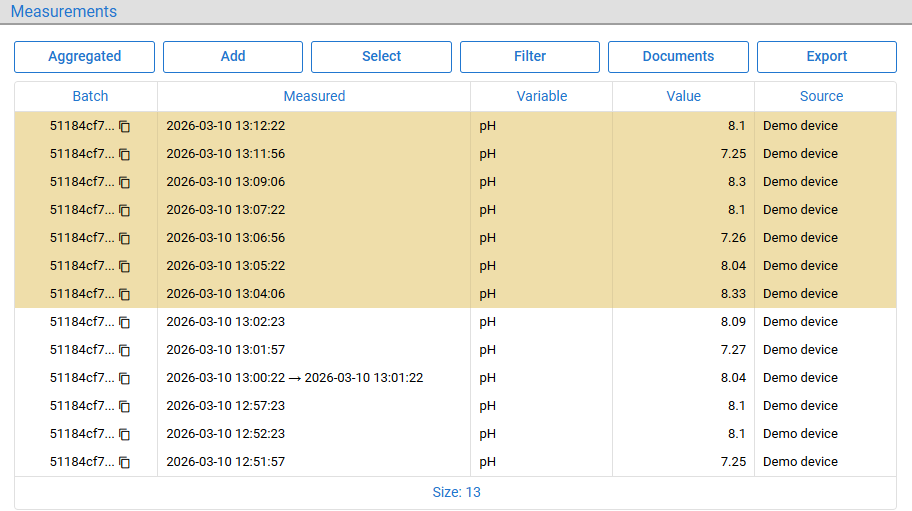The height and width of the screenshot is (511, 912).
Task: Select timestamp 2026-03-10 13:12:22
Action: click(226, 126)
